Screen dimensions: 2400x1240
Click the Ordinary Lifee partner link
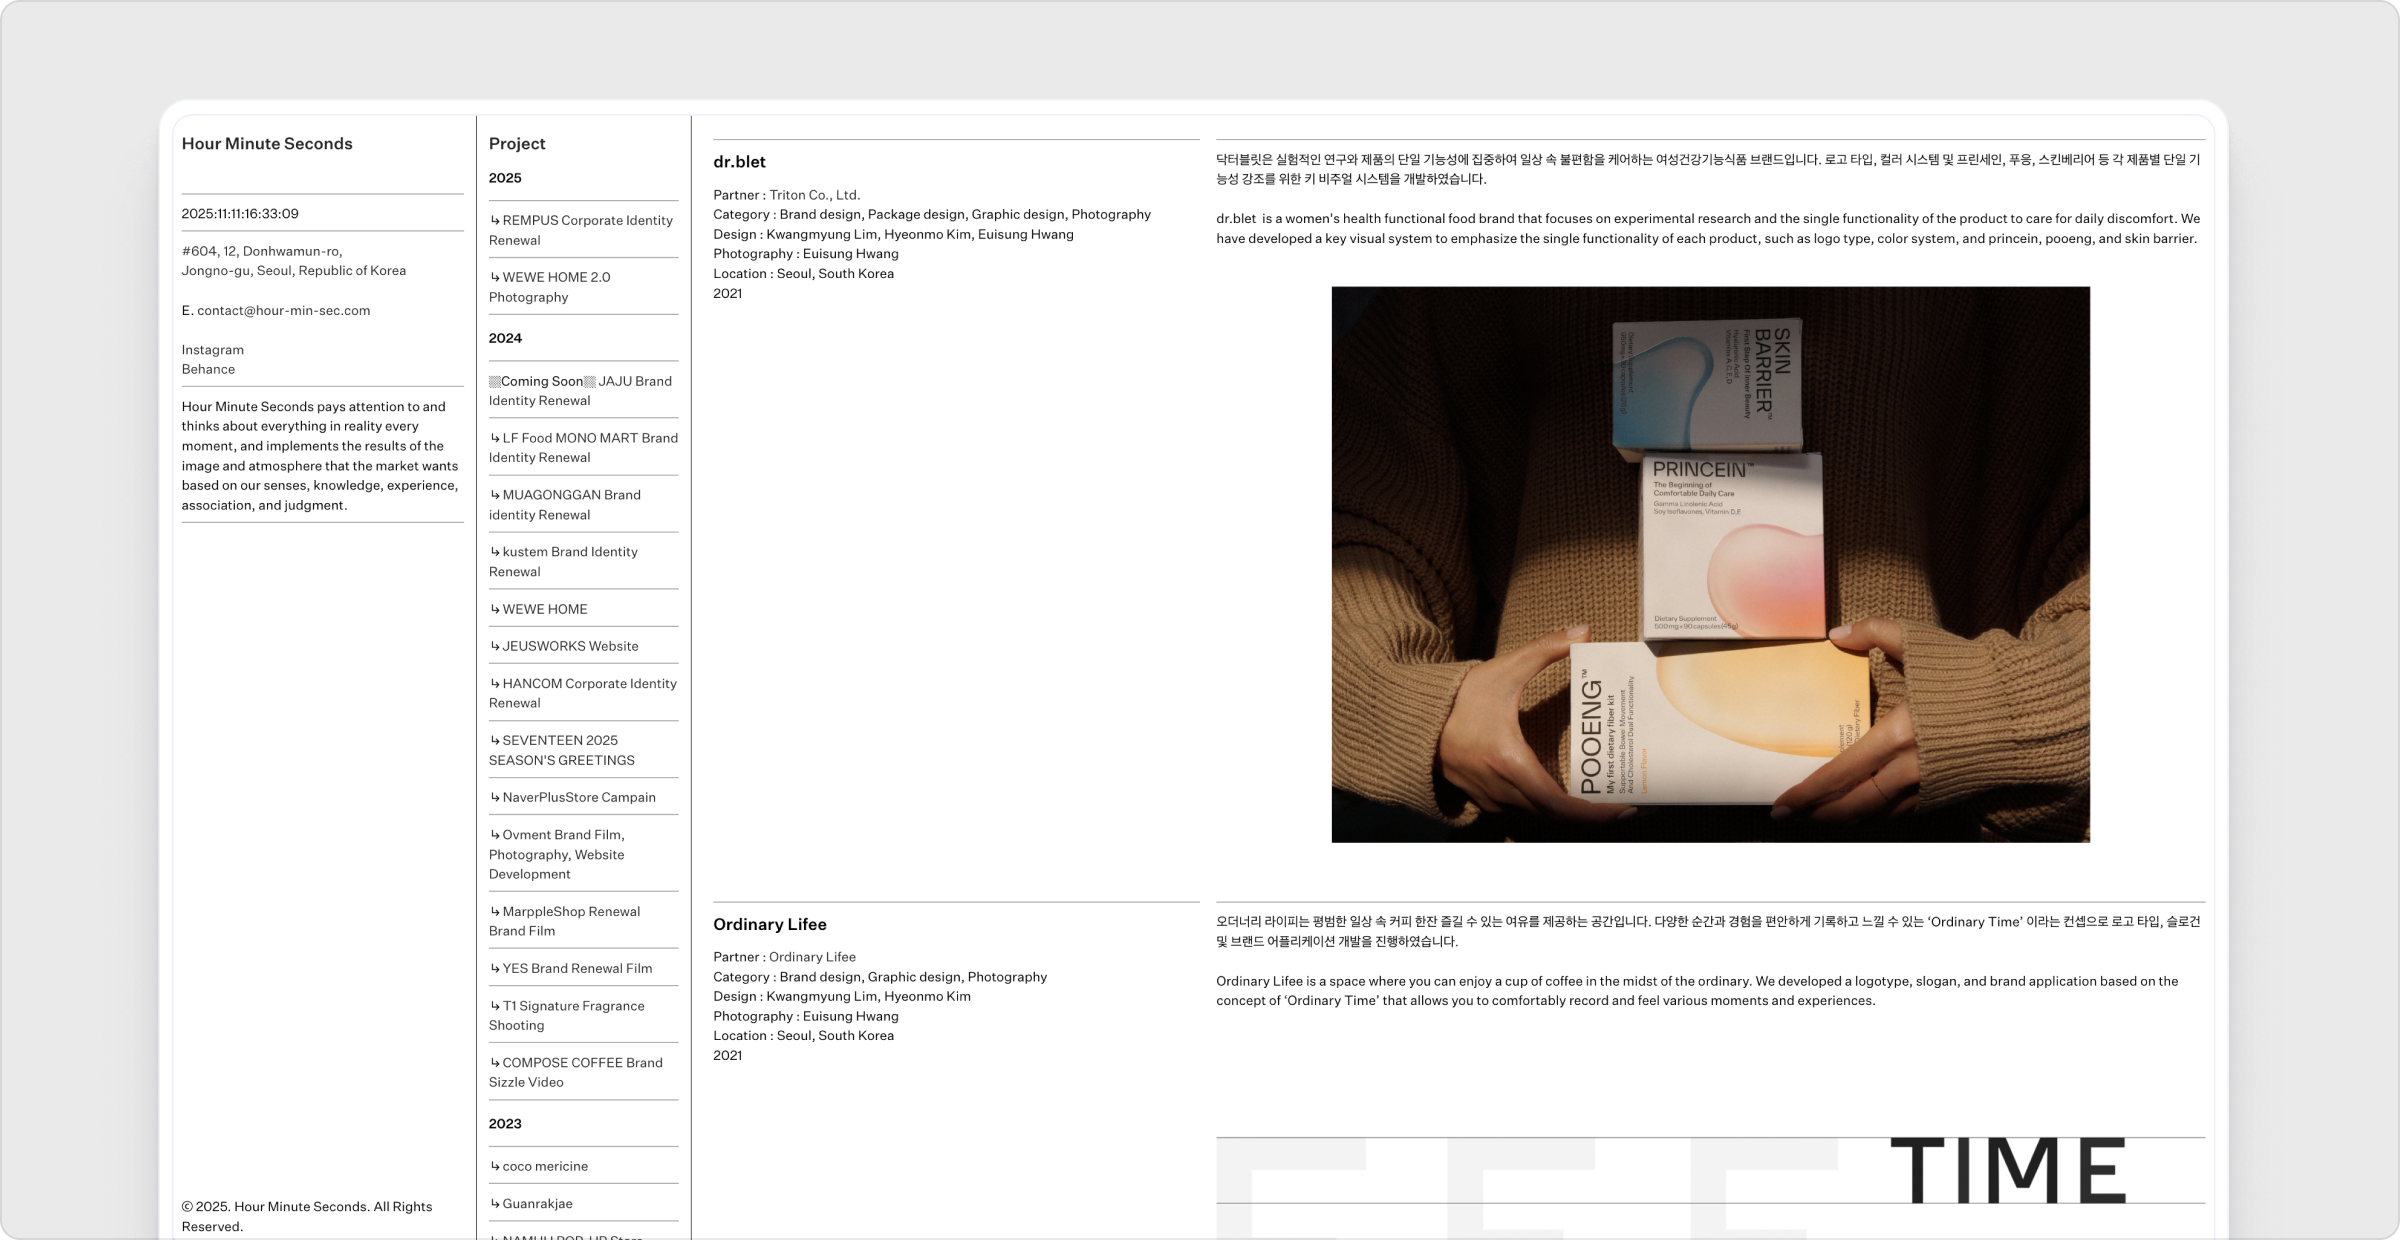pyautogui.click(x=812, y=957)
